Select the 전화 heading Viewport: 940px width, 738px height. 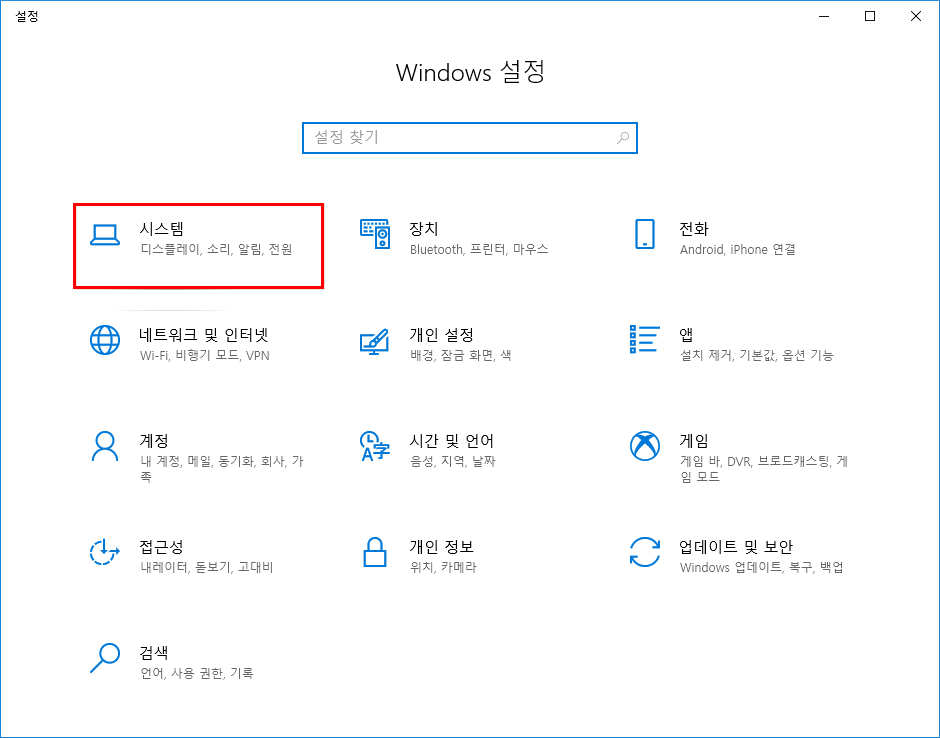pyautogui.click(x=694, y=228)
